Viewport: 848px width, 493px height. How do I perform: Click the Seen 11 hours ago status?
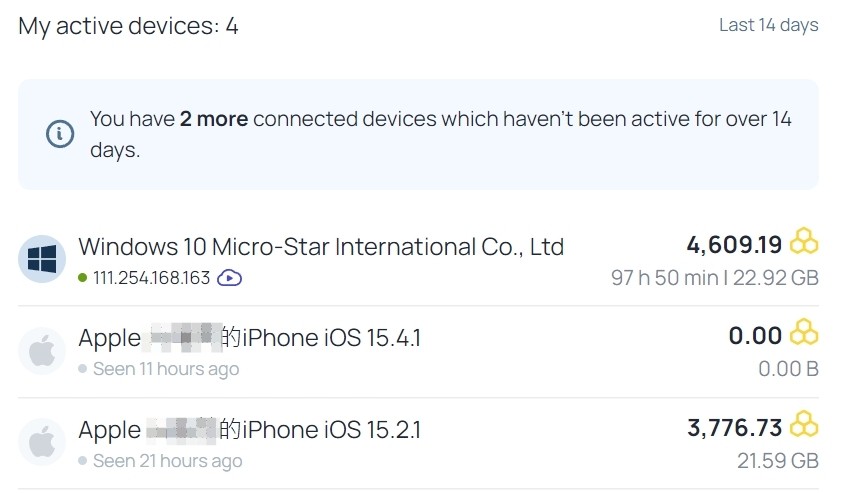point(165,369)
